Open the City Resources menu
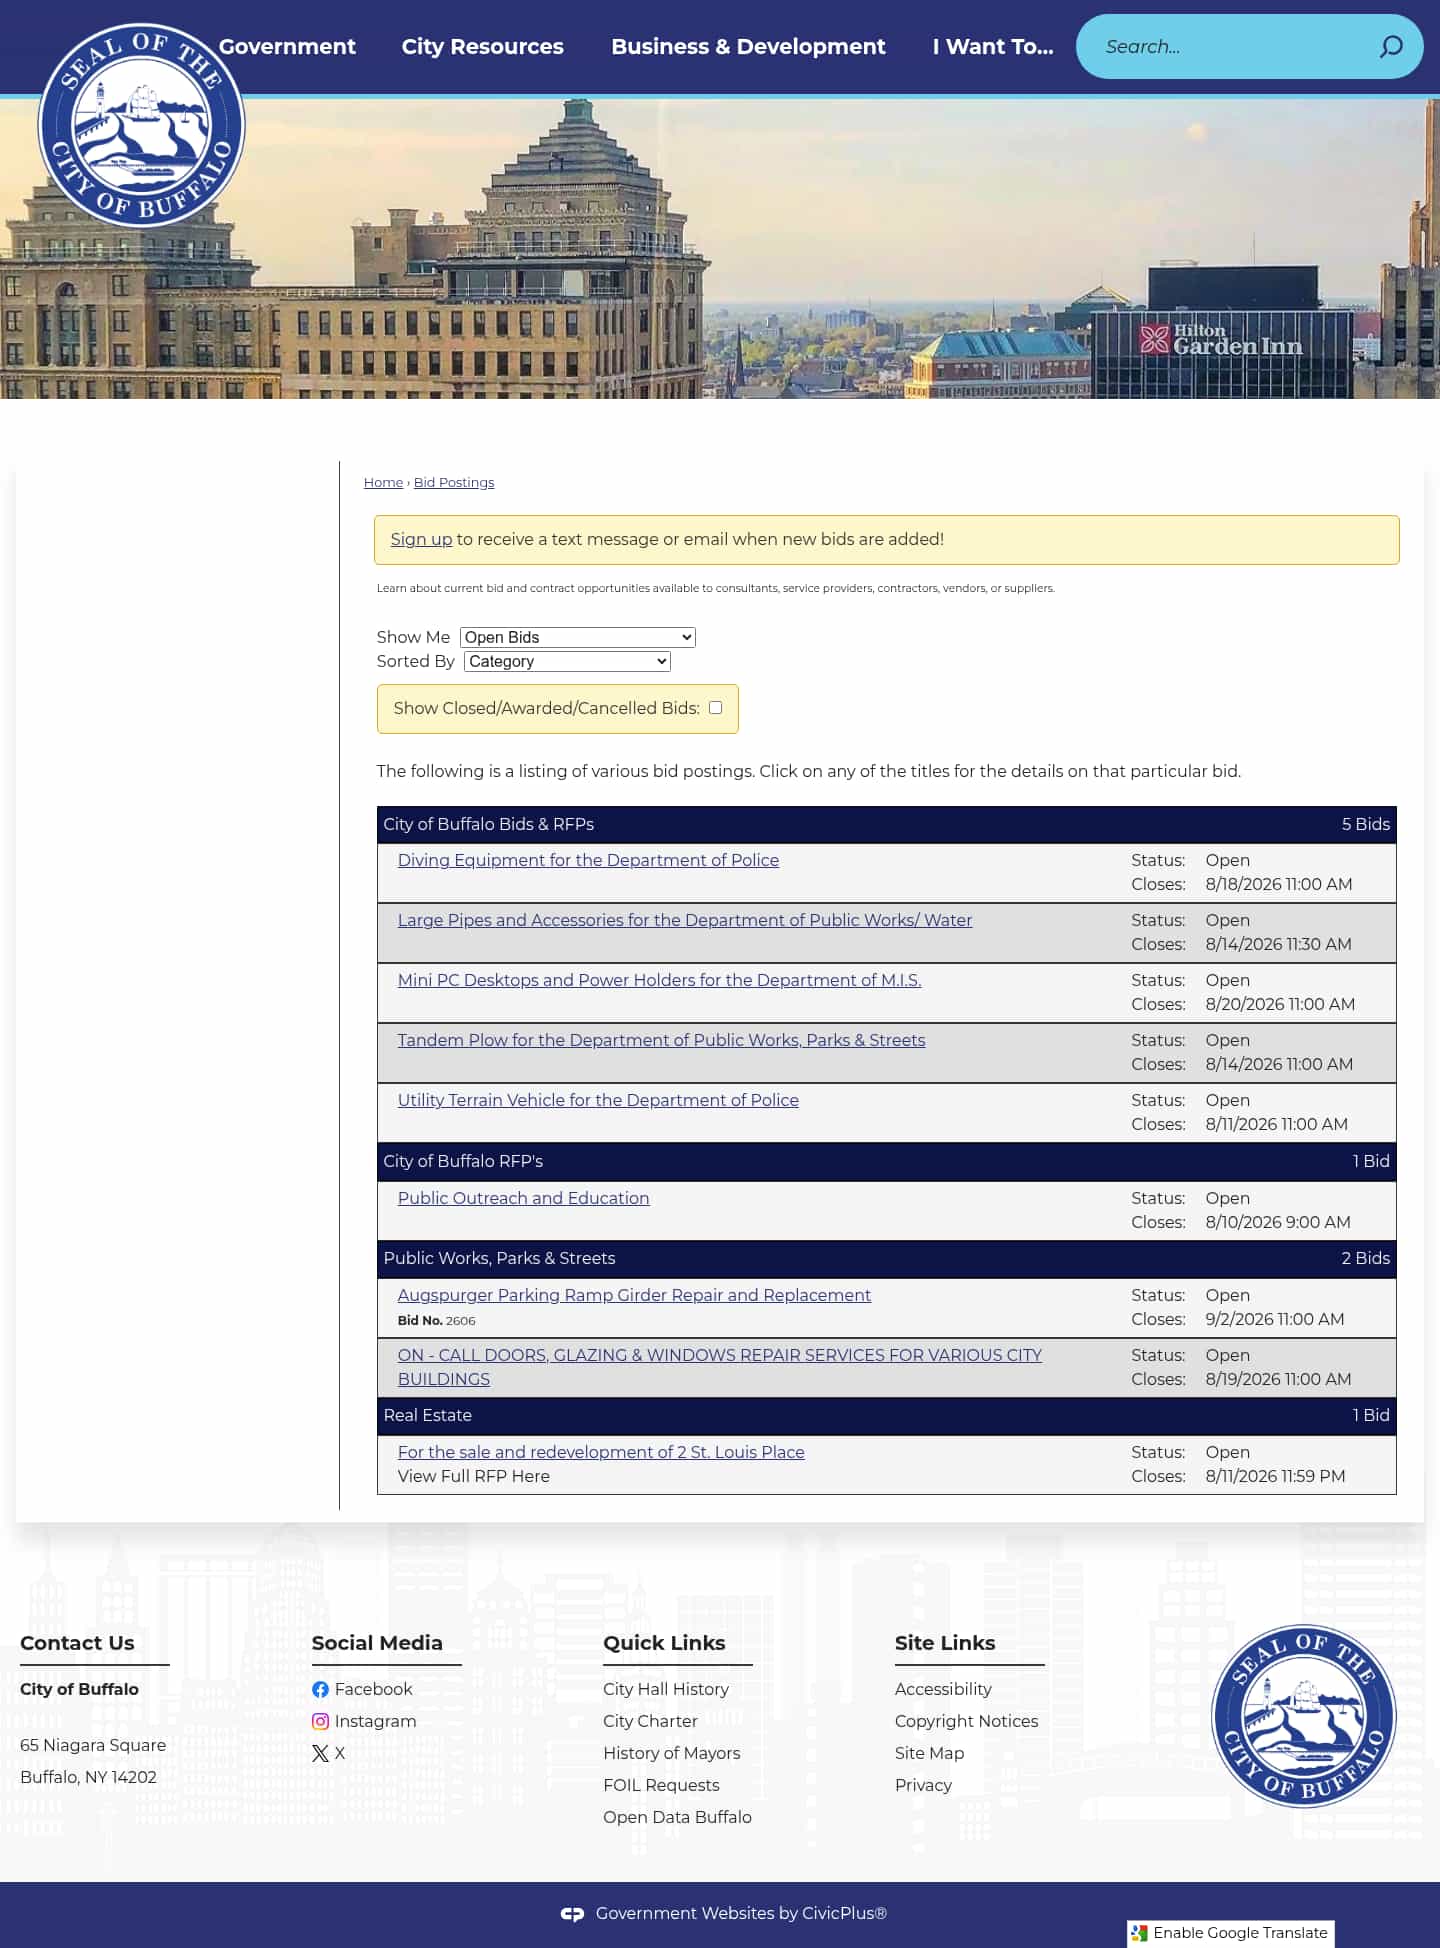The width and height of the screenshot is (1440, 1948). pos(483,47)
